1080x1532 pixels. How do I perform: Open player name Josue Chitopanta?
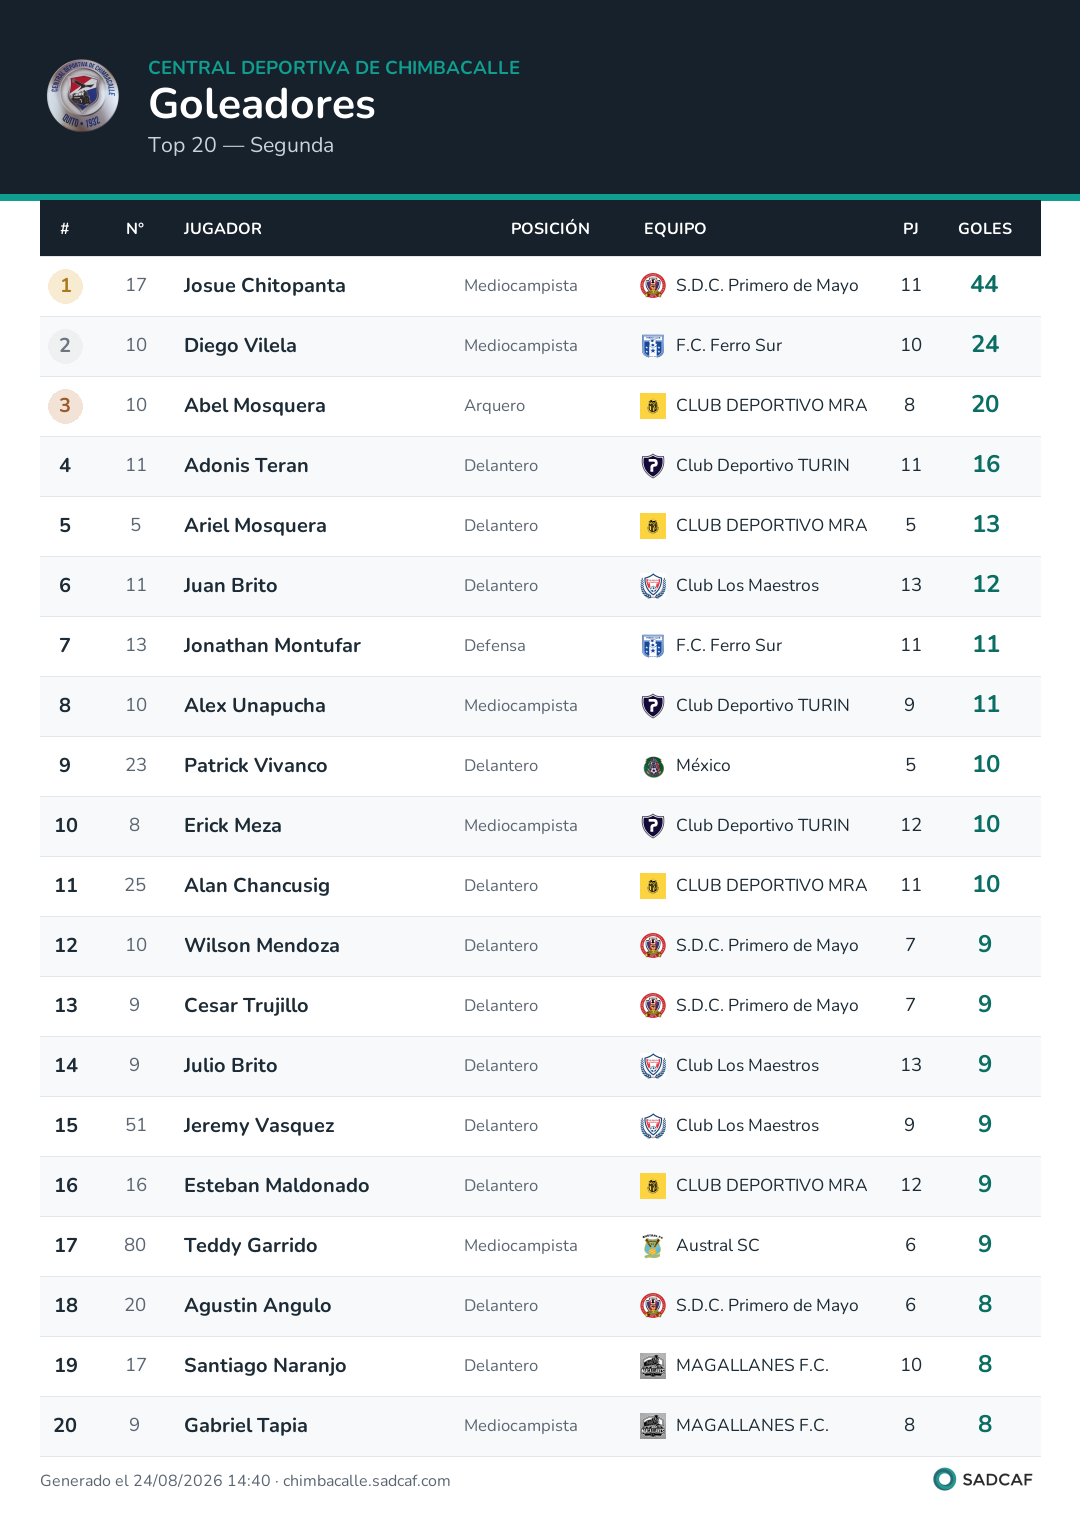click(265, 286)
